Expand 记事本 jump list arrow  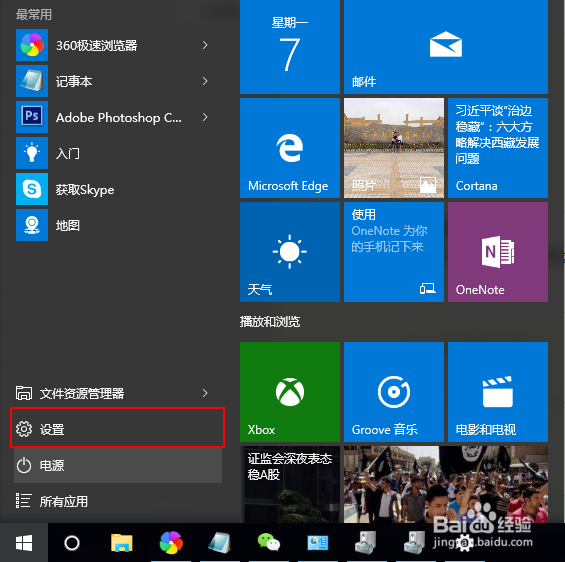pyautogui.click(x=205, y=81)
